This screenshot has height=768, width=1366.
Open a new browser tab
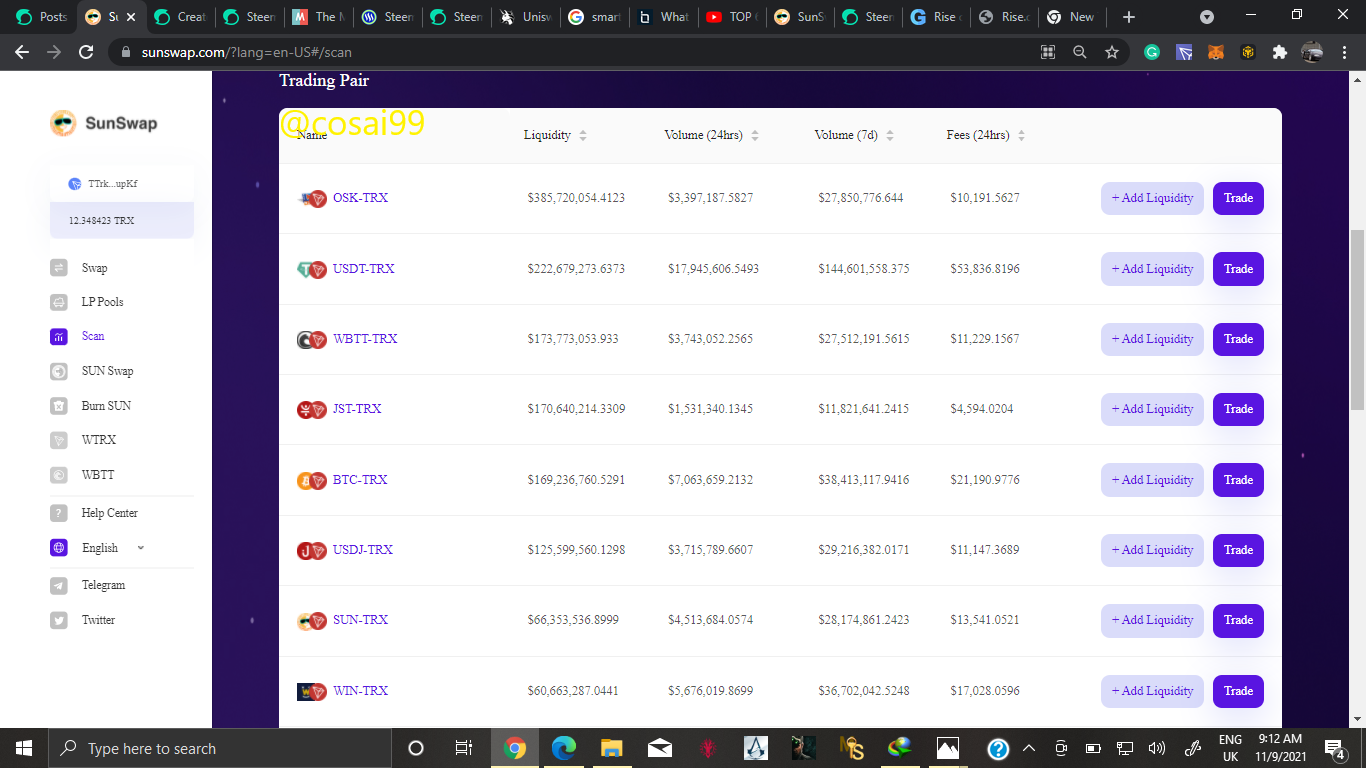(1129, 17)
